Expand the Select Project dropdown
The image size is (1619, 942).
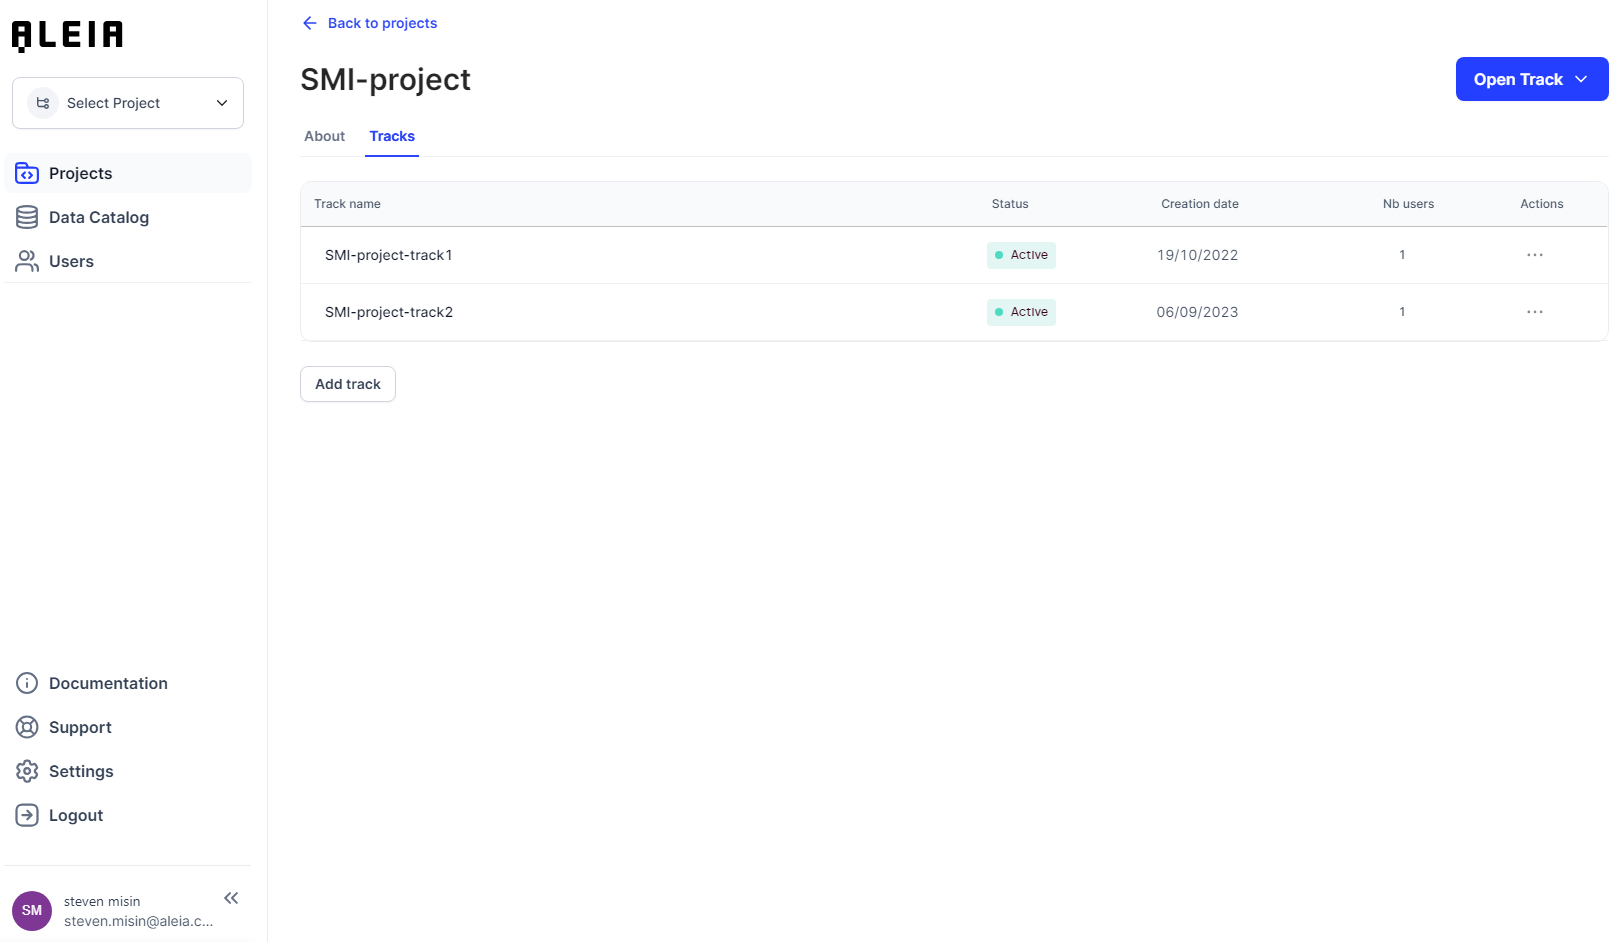tap(128, 103)
